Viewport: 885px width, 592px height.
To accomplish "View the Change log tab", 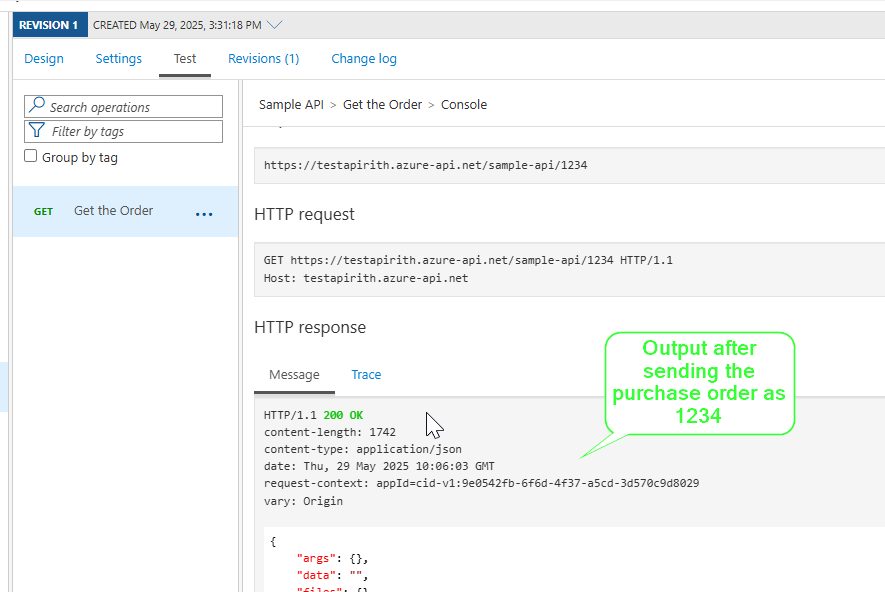I will click(x=363, y=58).
